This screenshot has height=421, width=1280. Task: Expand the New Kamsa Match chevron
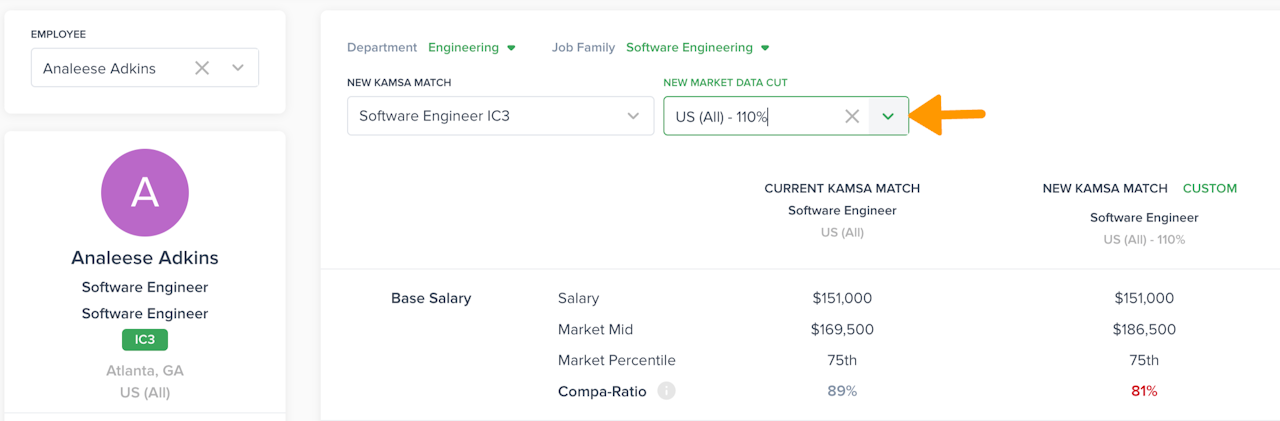click(x=633, y=116)
